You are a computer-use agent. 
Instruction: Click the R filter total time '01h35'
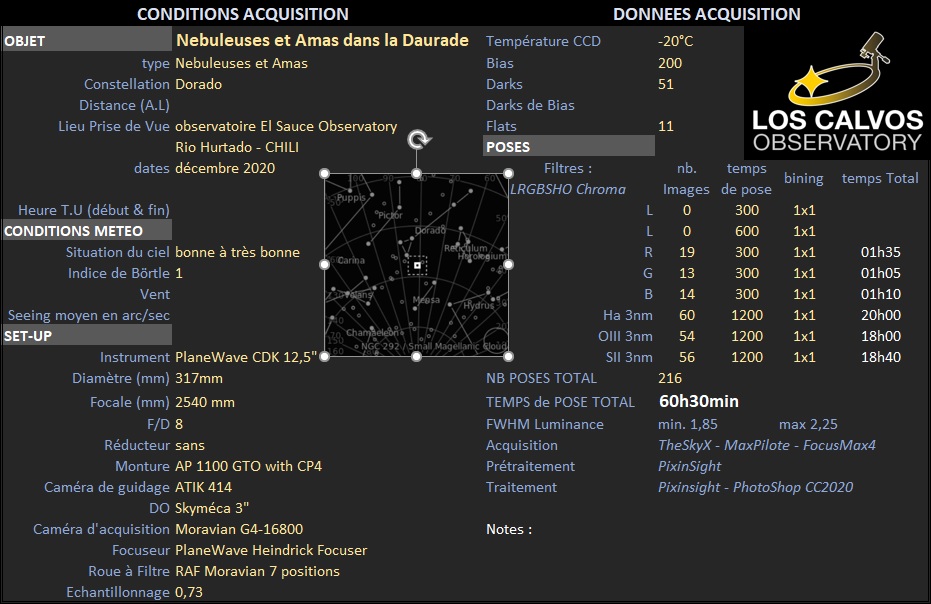(881, 252)
